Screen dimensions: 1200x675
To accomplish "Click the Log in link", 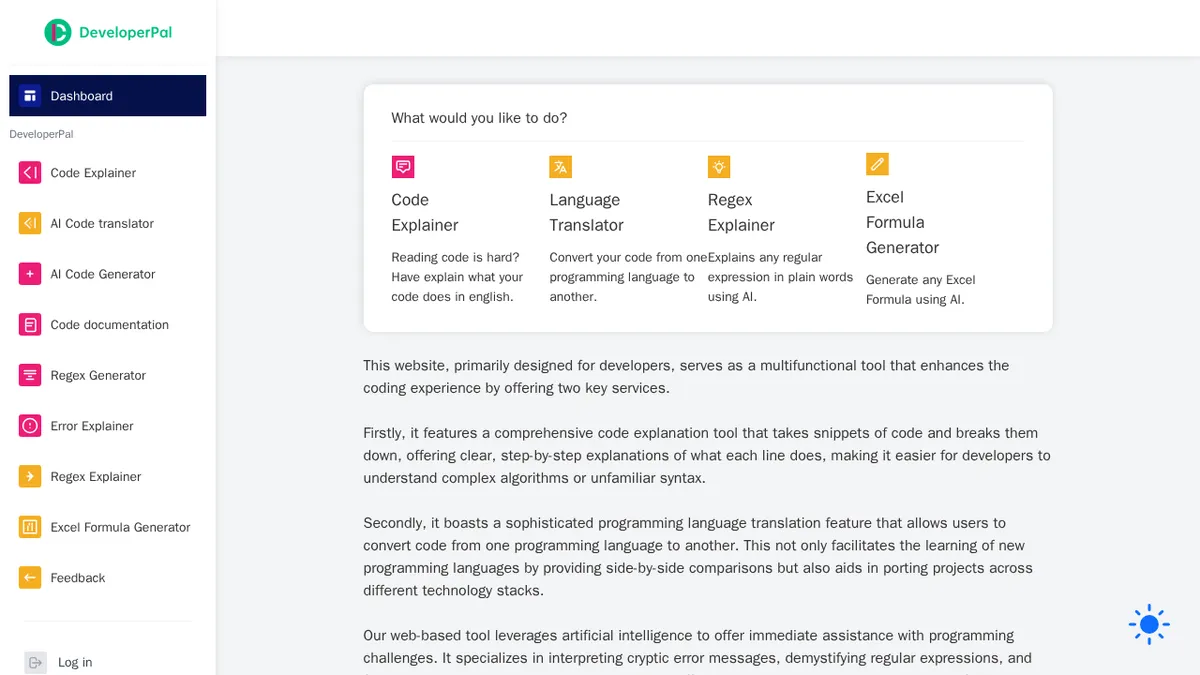I will click(74, 662).
